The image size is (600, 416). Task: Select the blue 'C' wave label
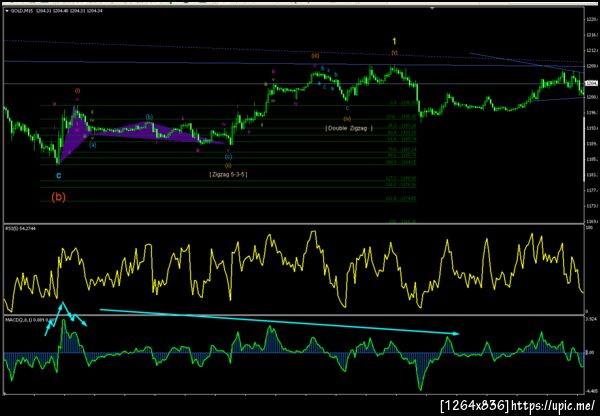click(59, 176)
